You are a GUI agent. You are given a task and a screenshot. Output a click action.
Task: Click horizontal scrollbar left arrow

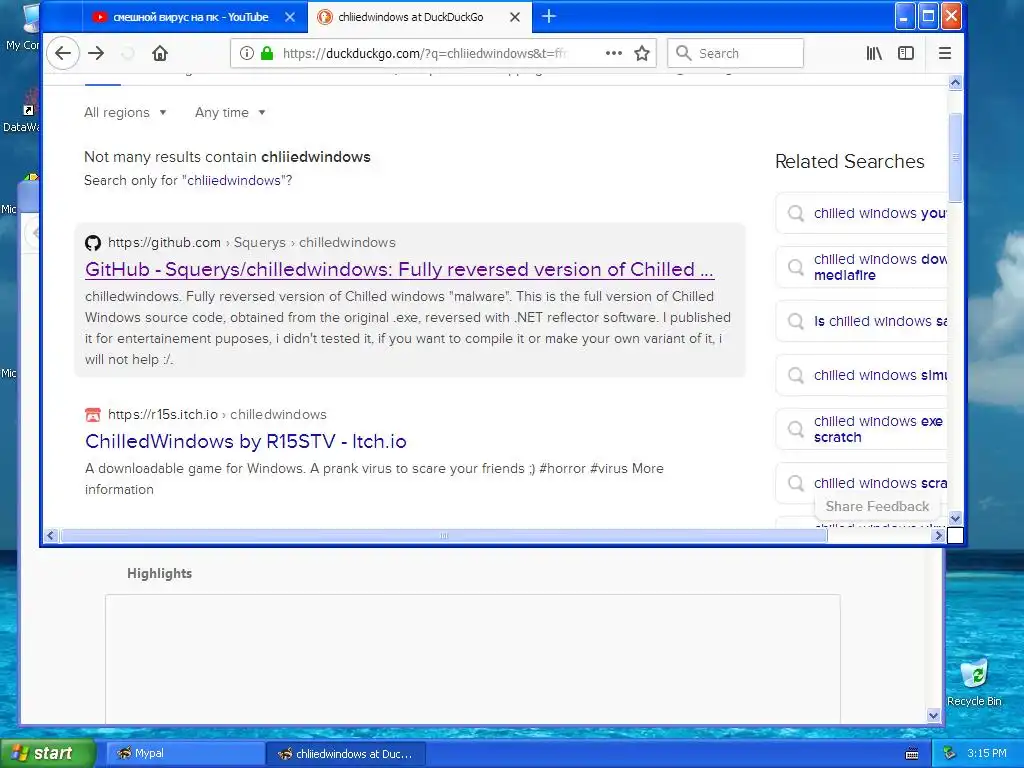click(x=50, y=536)
